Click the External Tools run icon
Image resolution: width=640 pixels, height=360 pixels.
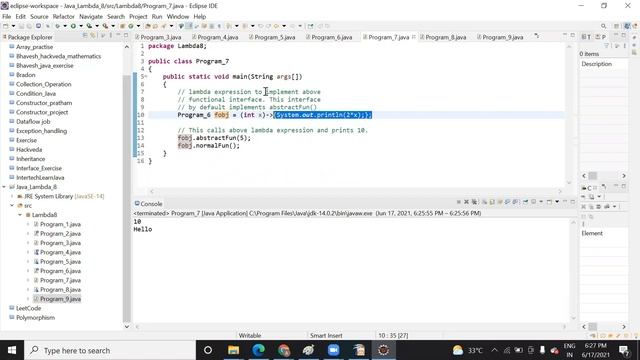coord(106,26)
